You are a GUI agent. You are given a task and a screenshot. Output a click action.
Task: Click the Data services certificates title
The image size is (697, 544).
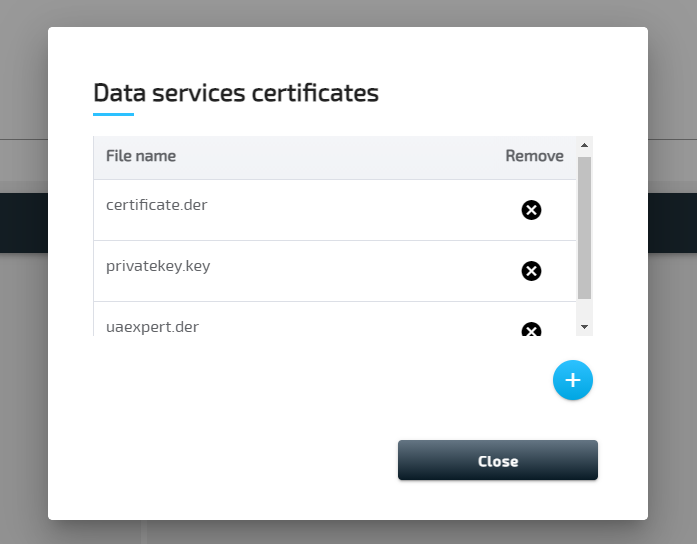[236, 93]
